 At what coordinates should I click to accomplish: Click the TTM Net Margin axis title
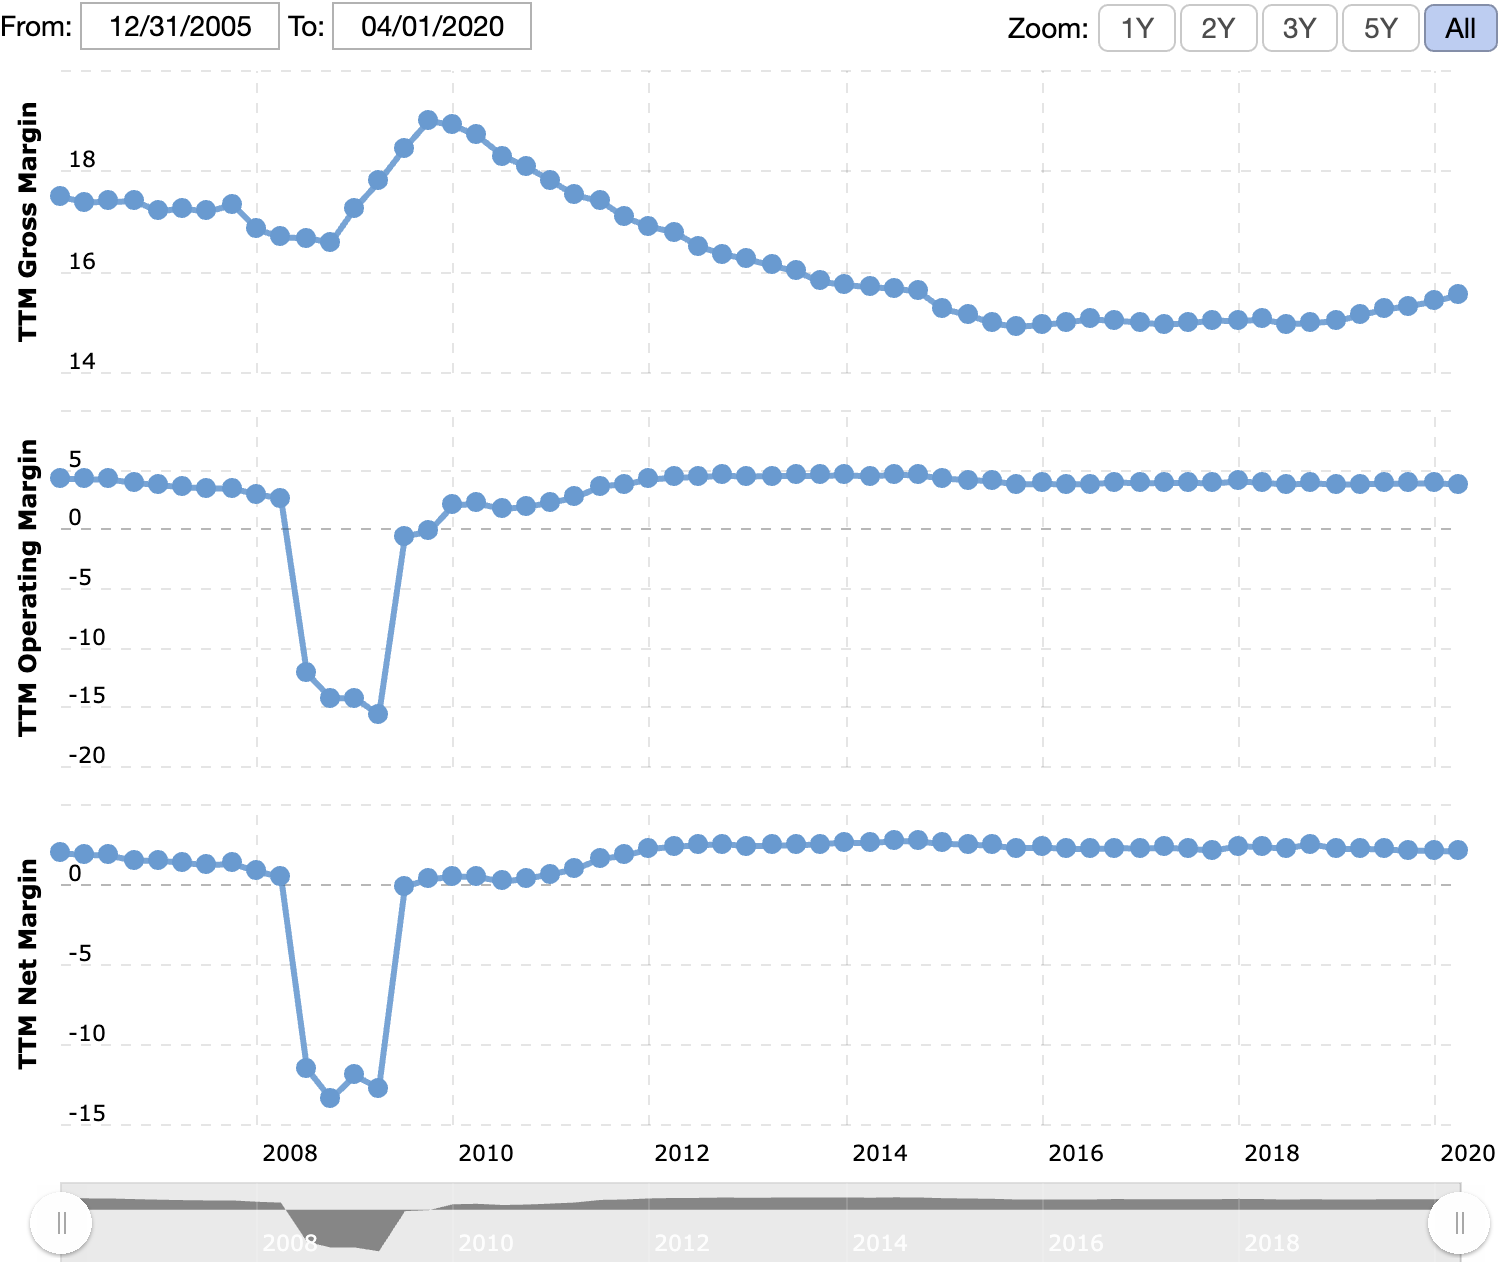click(x=28, y=964)
